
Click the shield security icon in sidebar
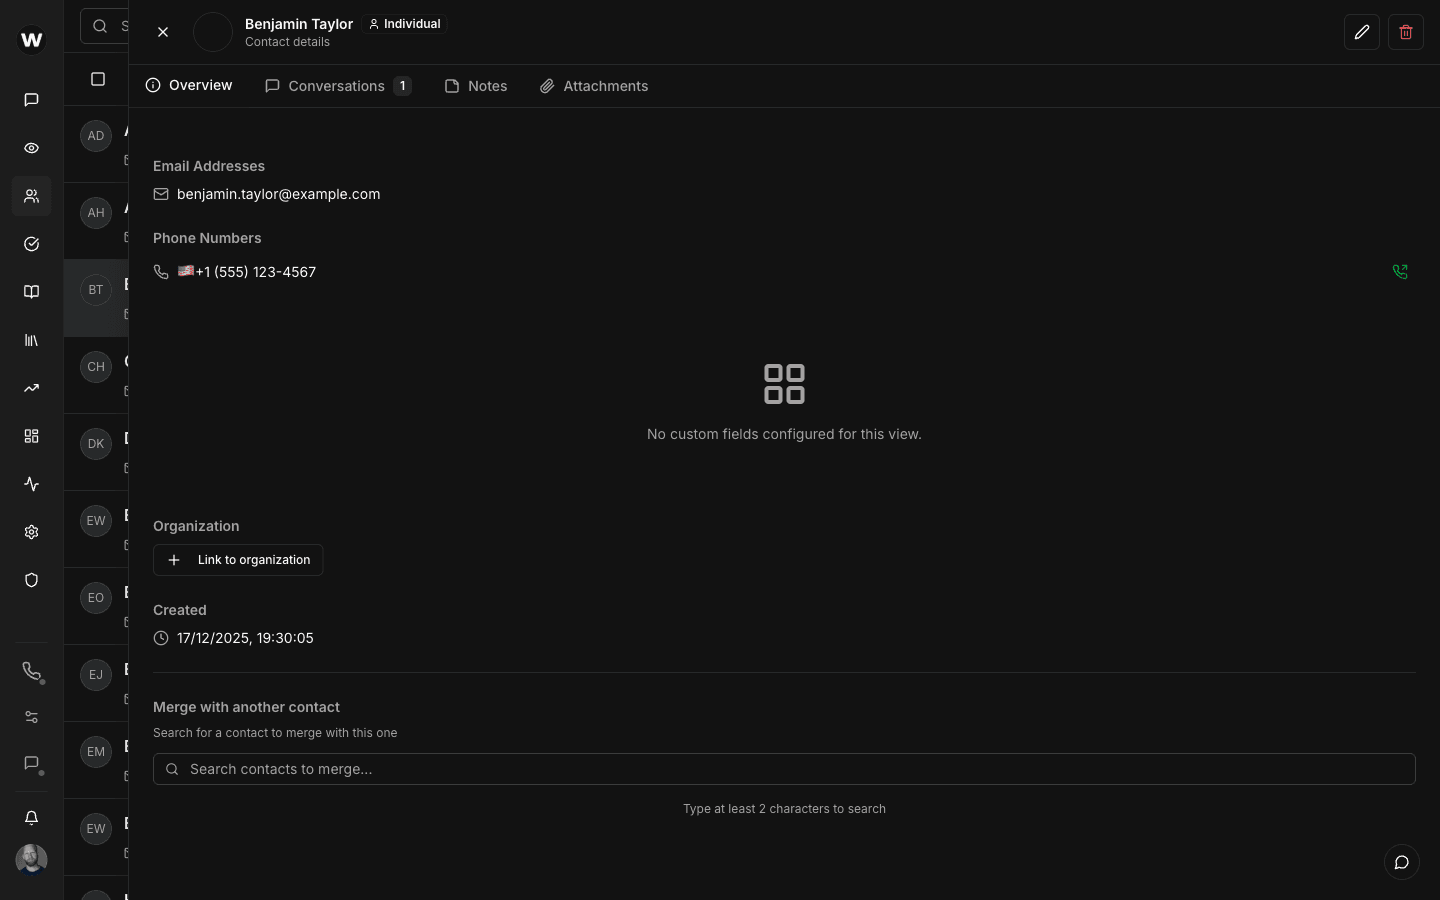click(x=31, y=580)
